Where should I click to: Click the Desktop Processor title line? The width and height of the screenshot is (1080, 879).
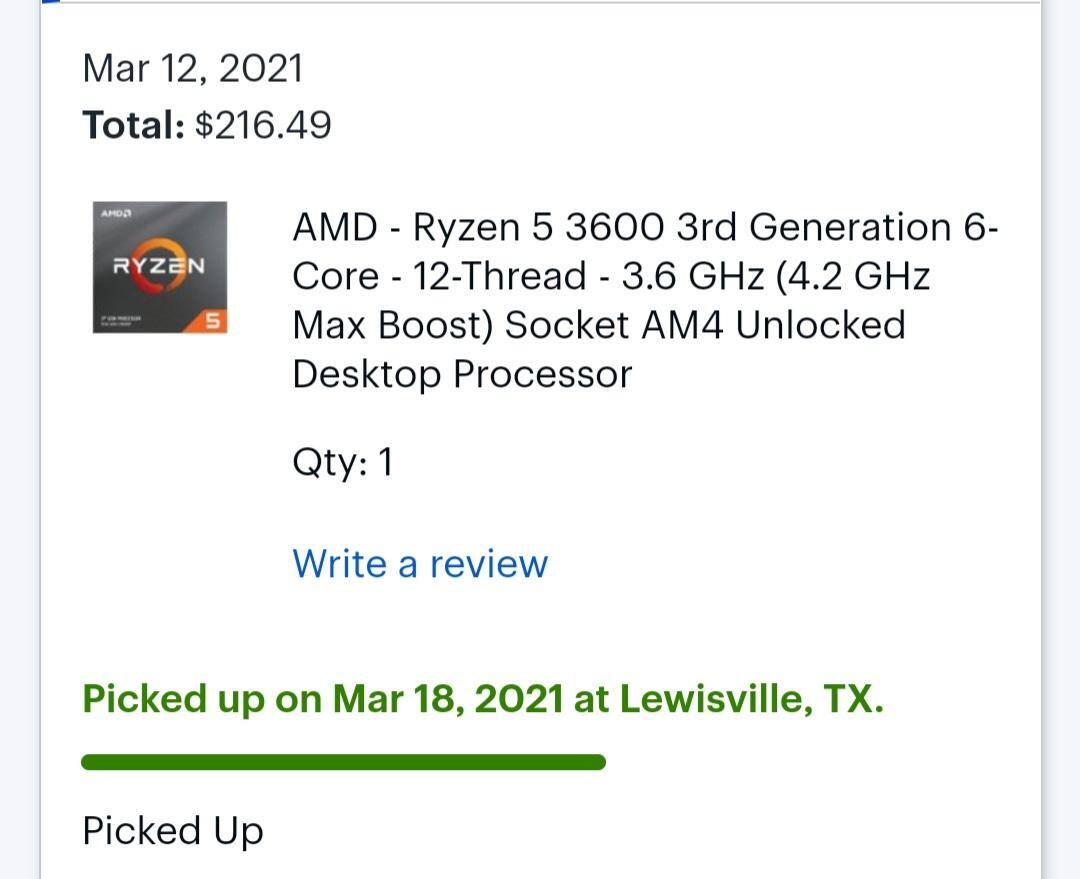(462, 375)
